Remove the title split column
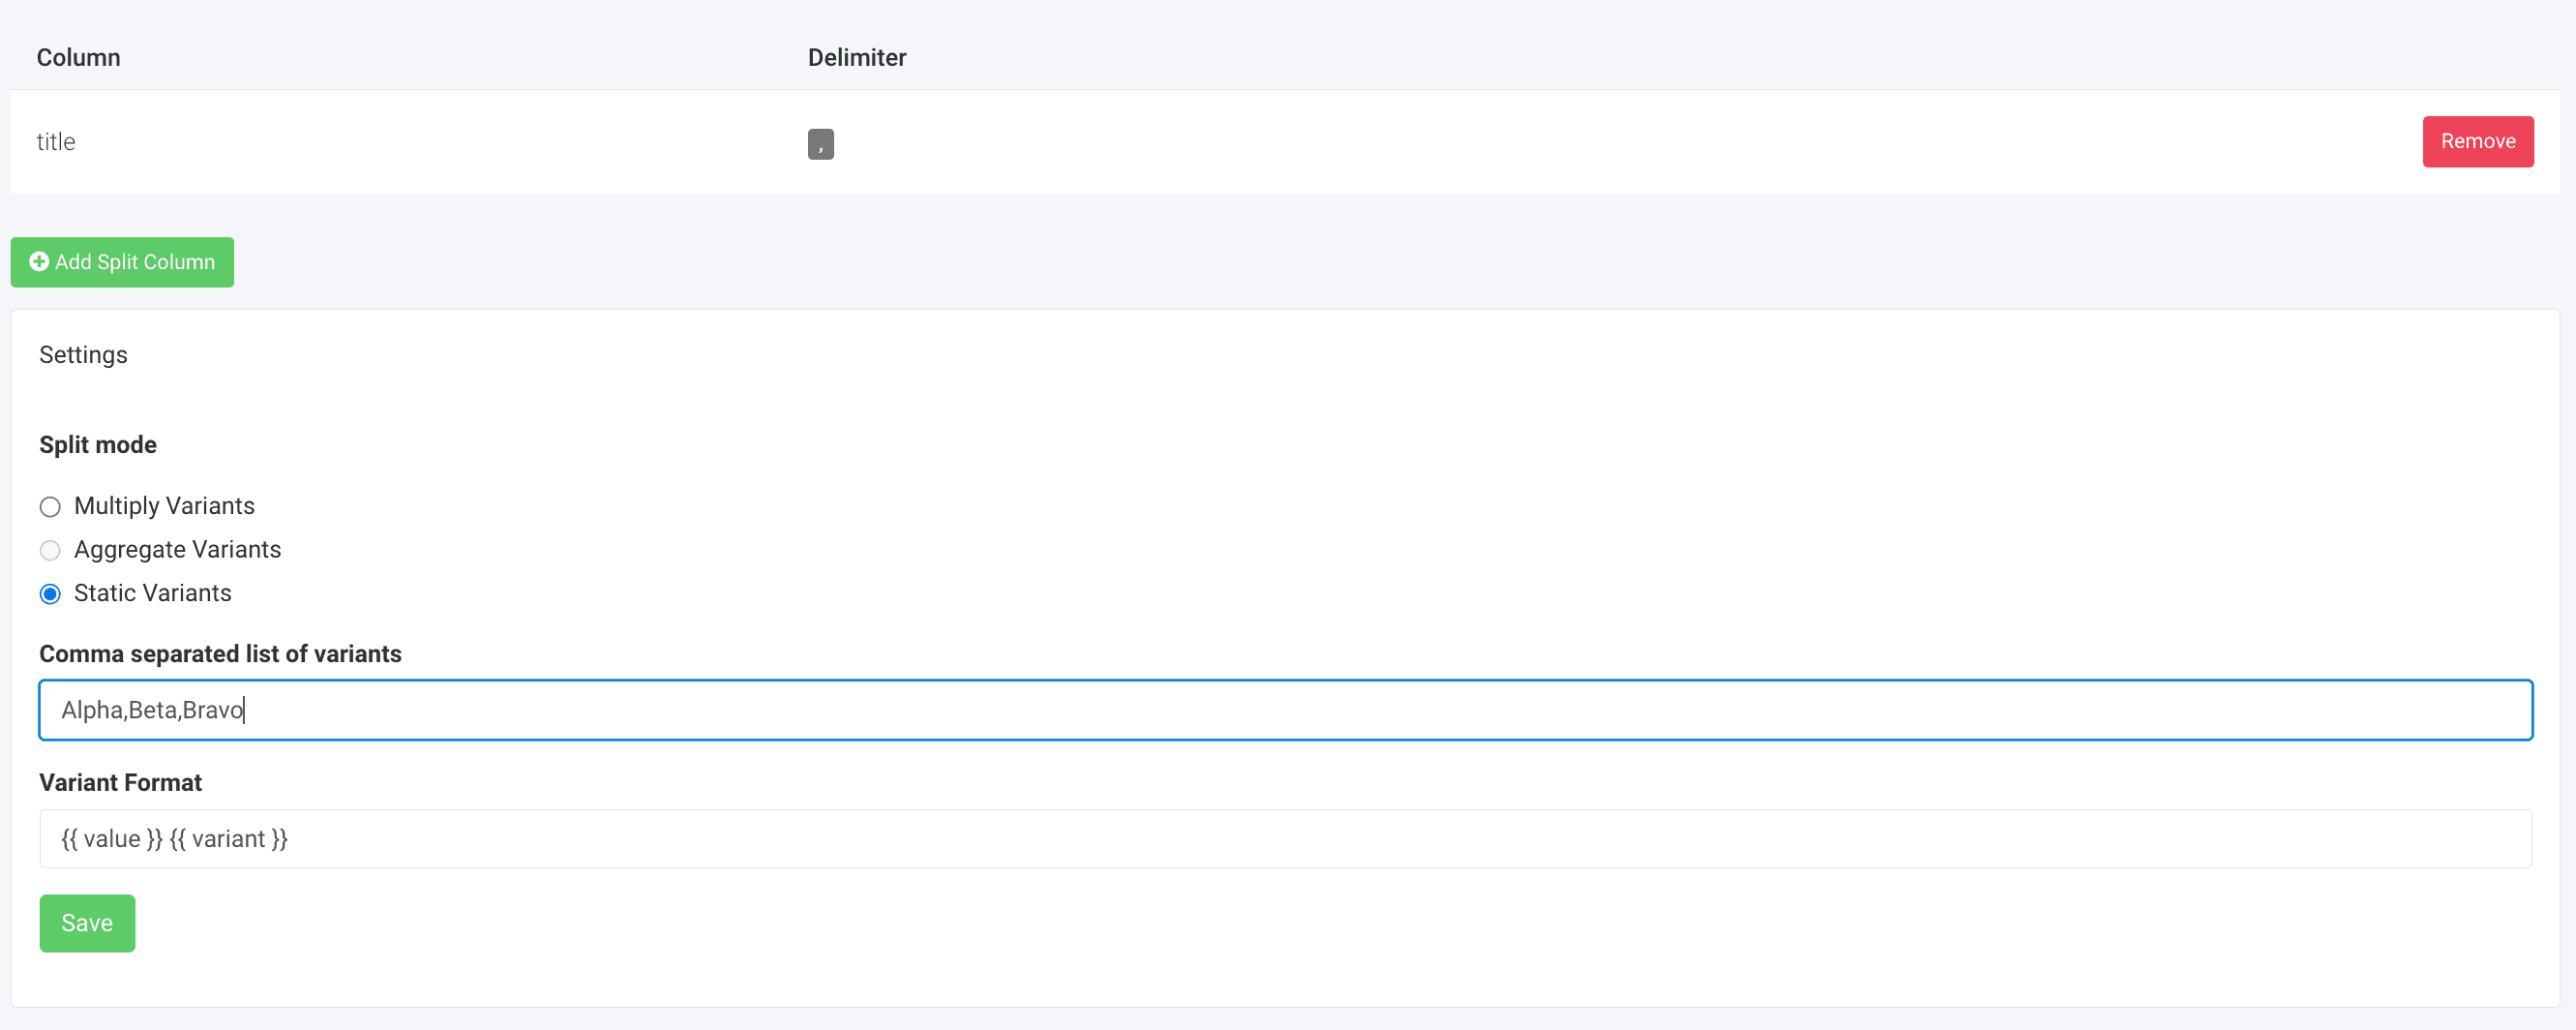Image resolution: width=2576 pixels, height=1030 pixels. pos(2476,142)
